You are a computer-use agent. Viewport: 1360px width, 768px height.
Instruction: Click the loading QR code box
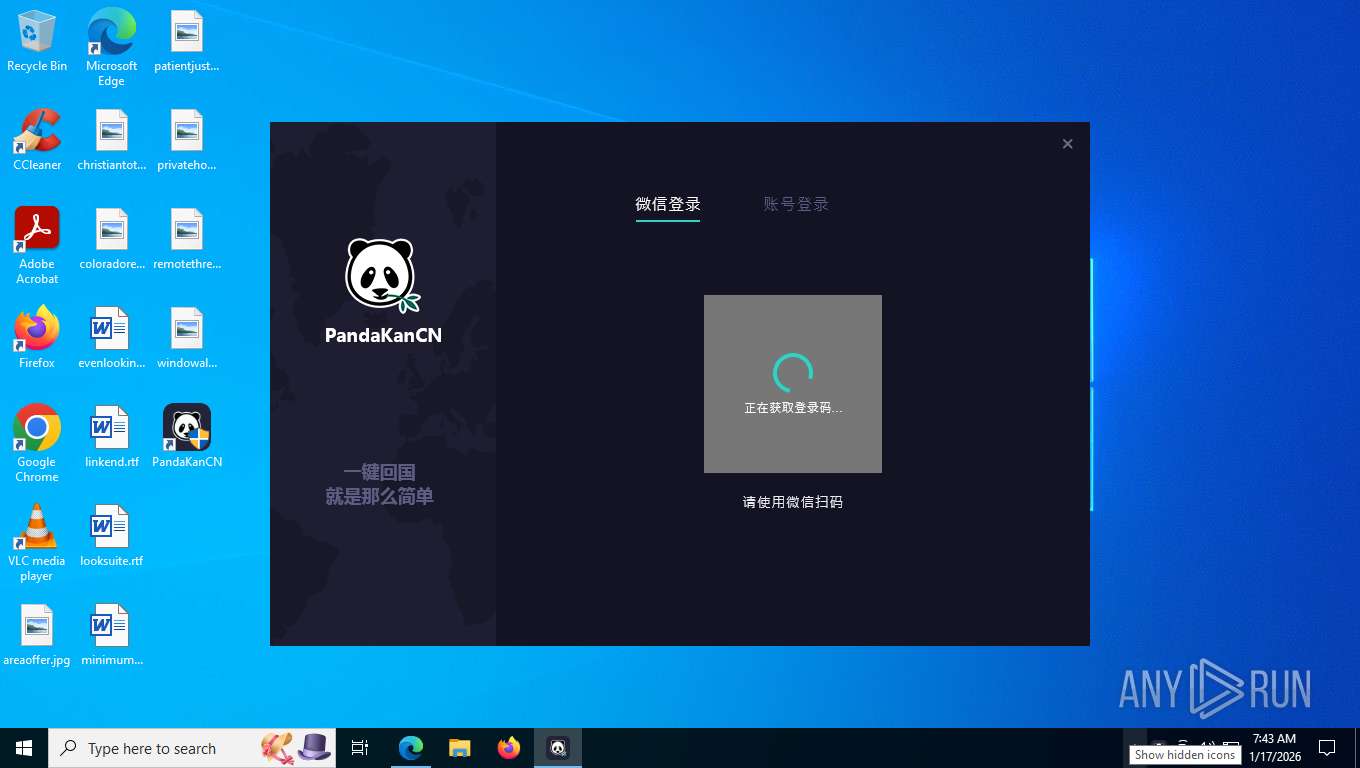[x=793, y=384]
